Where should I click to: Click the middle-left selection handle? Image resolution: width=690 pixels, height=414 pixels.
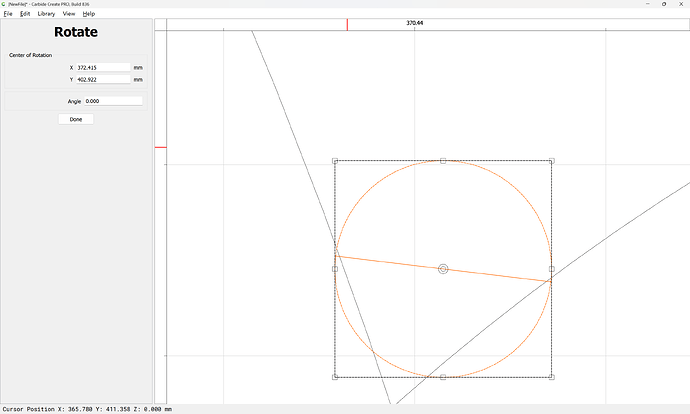(x=335, y=269)
